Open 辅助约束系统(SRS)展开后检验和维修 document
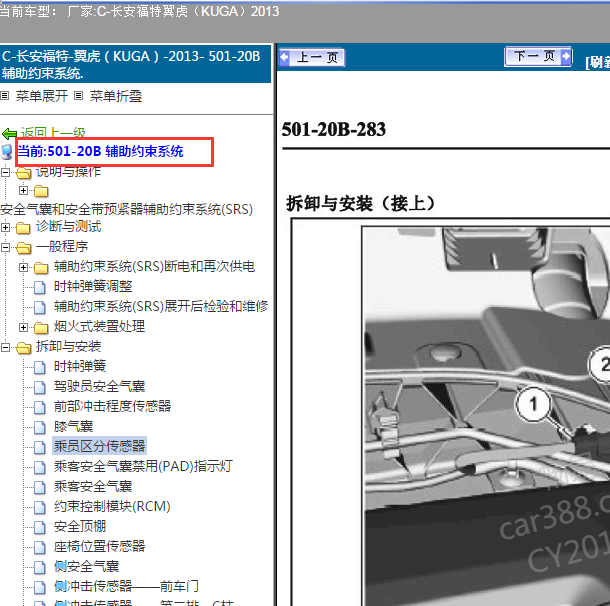The width and height of the screenshot is (610, 606). 161,307
